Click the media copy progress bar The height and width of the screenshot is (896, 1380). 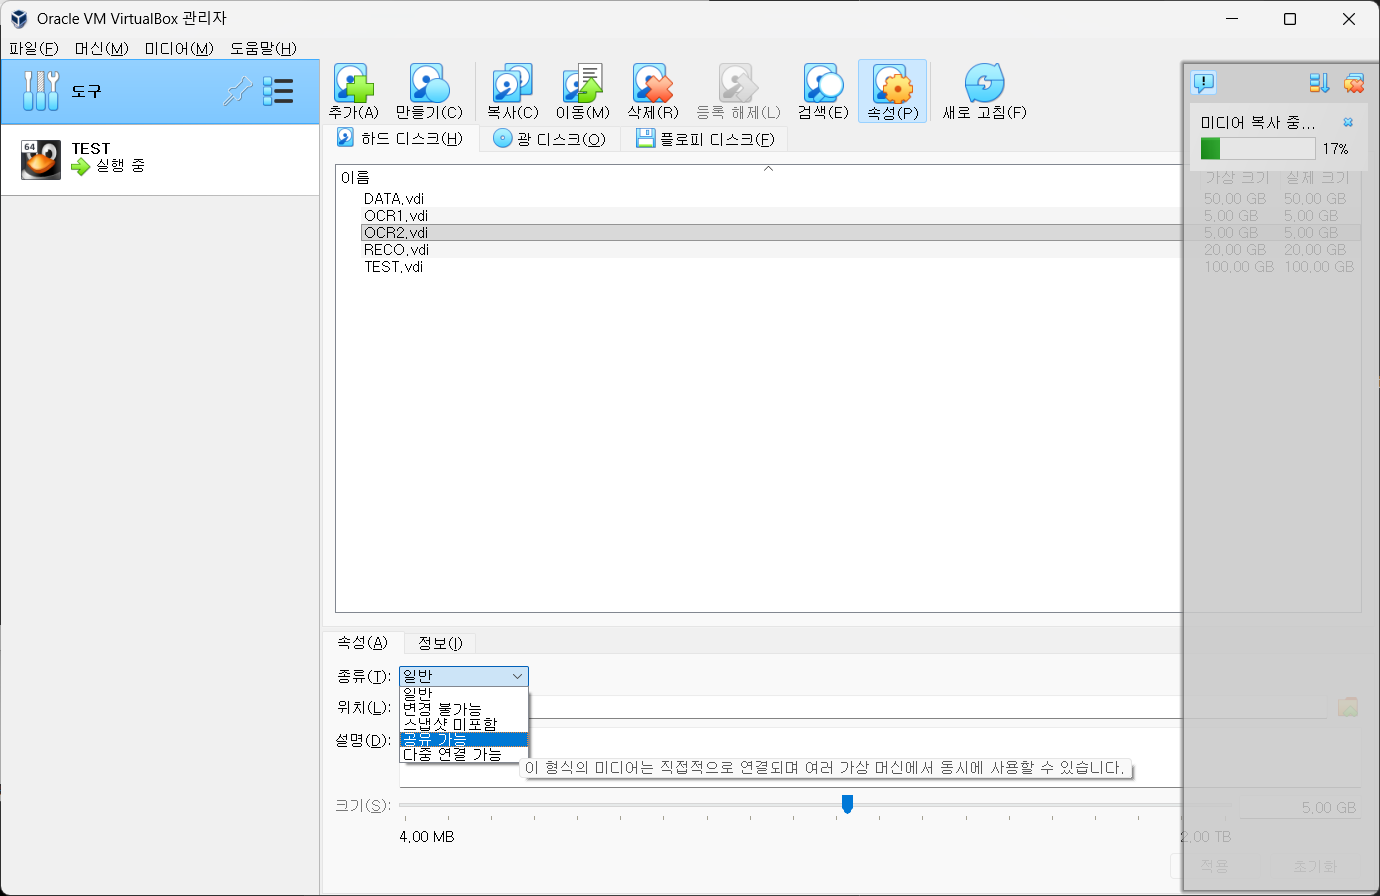pyautogui.click(x=1258, y=148)
